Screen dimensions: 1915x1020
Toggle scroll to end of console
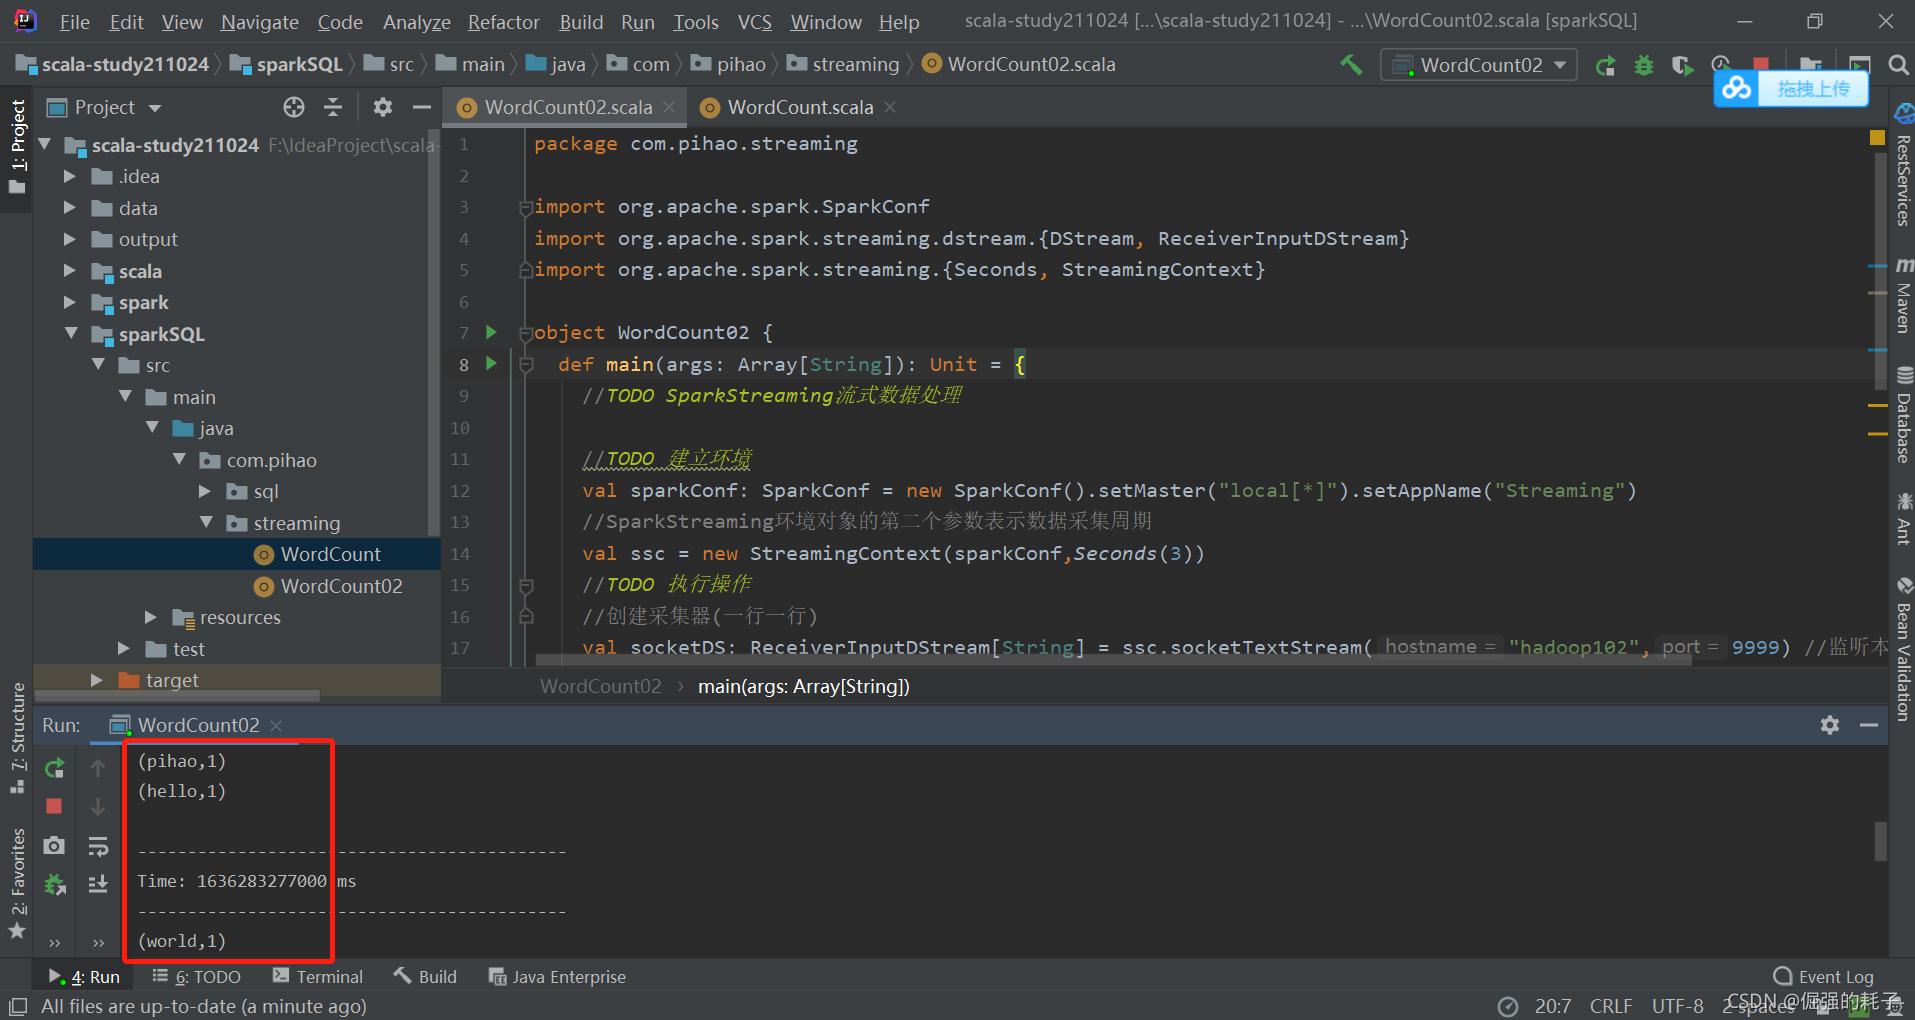(98, 884)
